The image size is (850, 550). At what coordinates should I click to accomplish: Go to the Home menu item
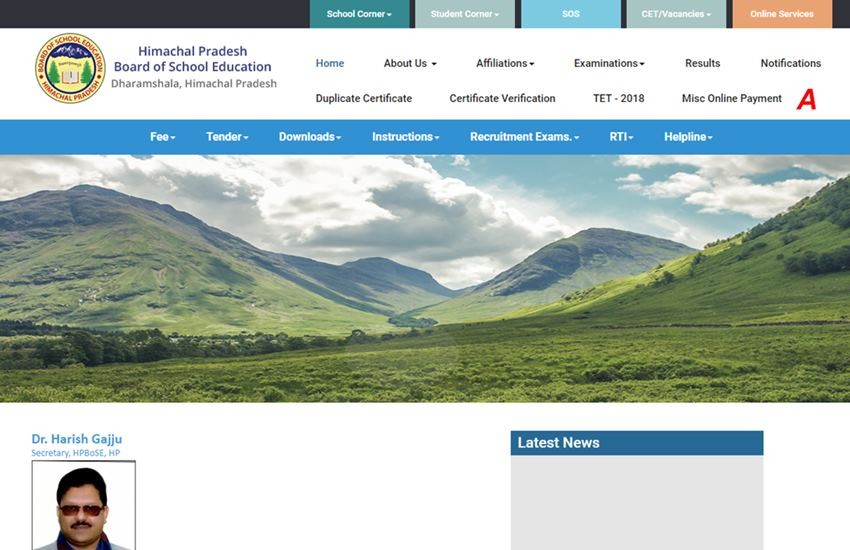[330, 63]
